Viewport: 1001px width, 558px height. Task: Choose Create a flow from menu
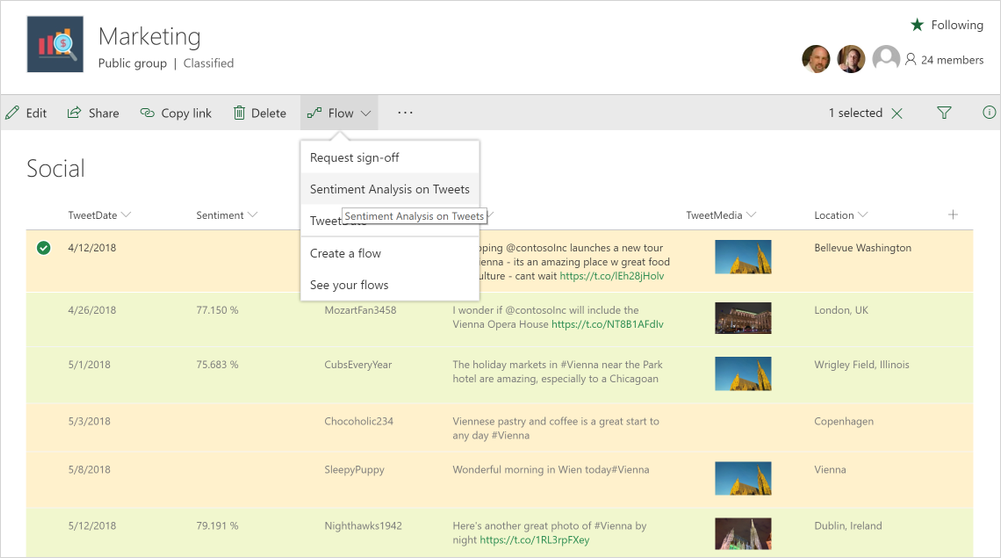click(x=345, y=253)
